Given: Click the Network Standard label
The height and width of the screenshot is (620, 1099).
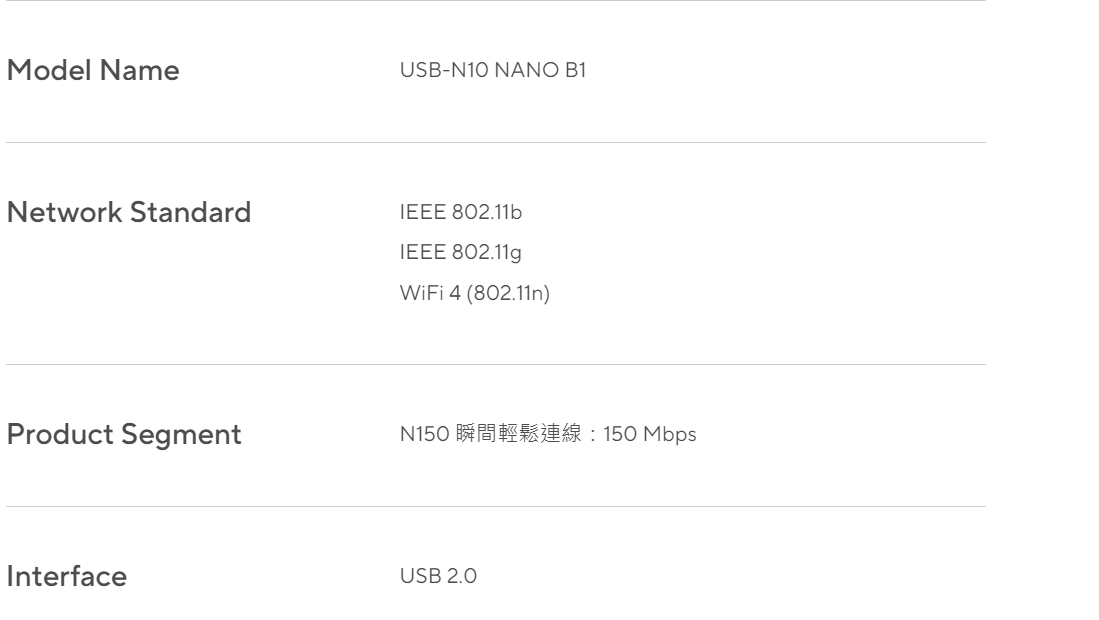Looking at the screenshot, I should pos(129,213).
